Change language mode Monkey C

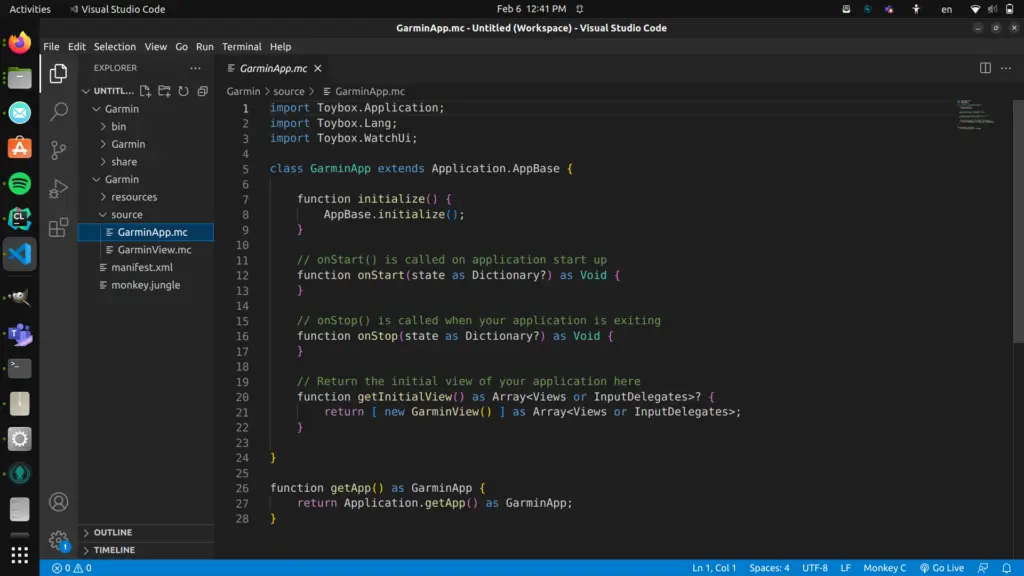(x=884, y=568)
